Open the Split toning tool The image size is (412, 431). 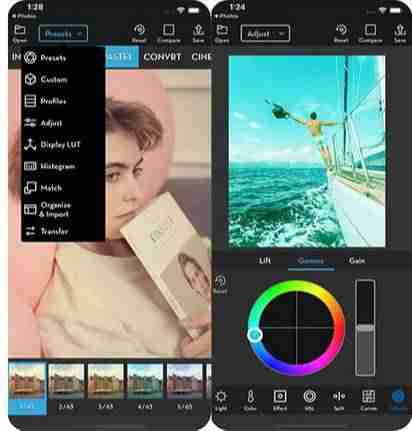339,400
